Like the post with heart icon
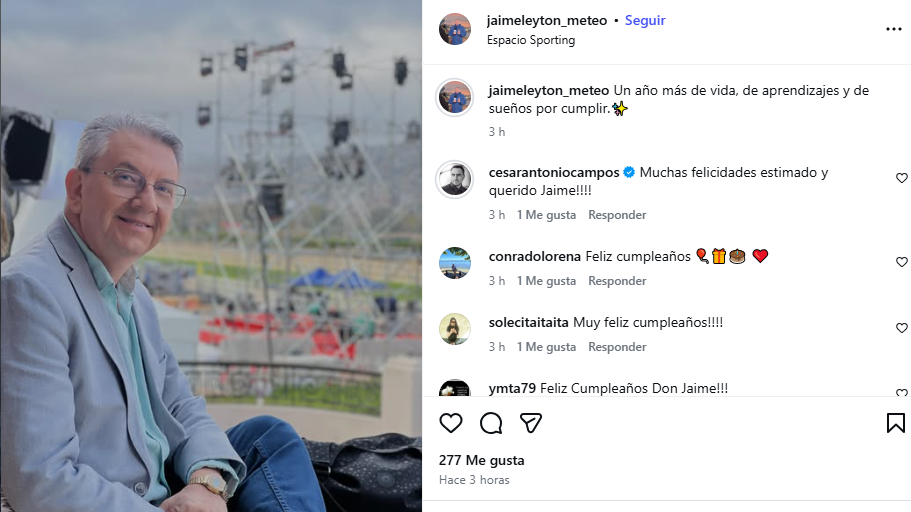 (451, 423)
